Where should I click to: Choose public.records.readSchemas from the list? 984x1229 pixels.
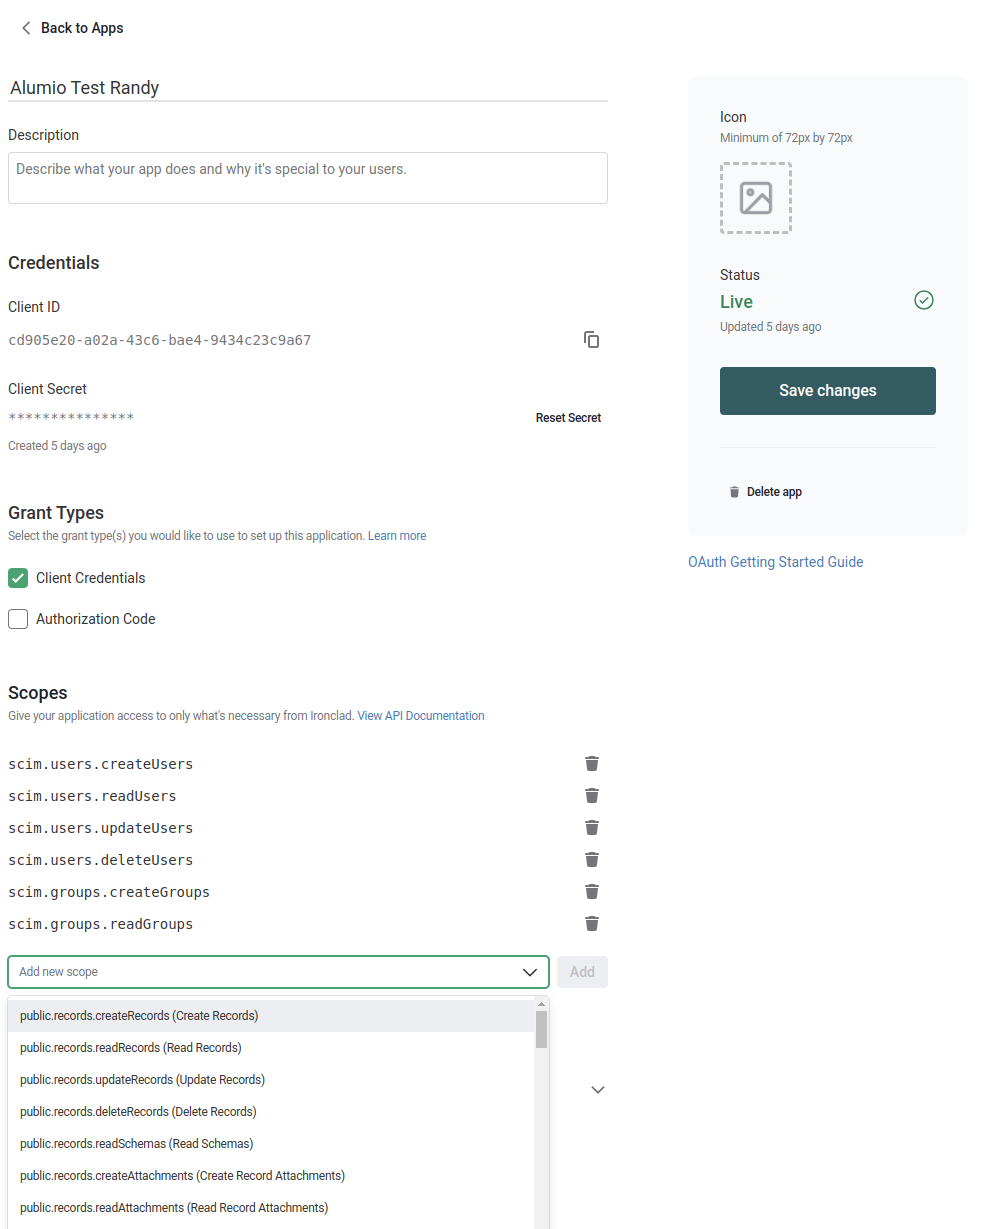tap(136, 1144)
